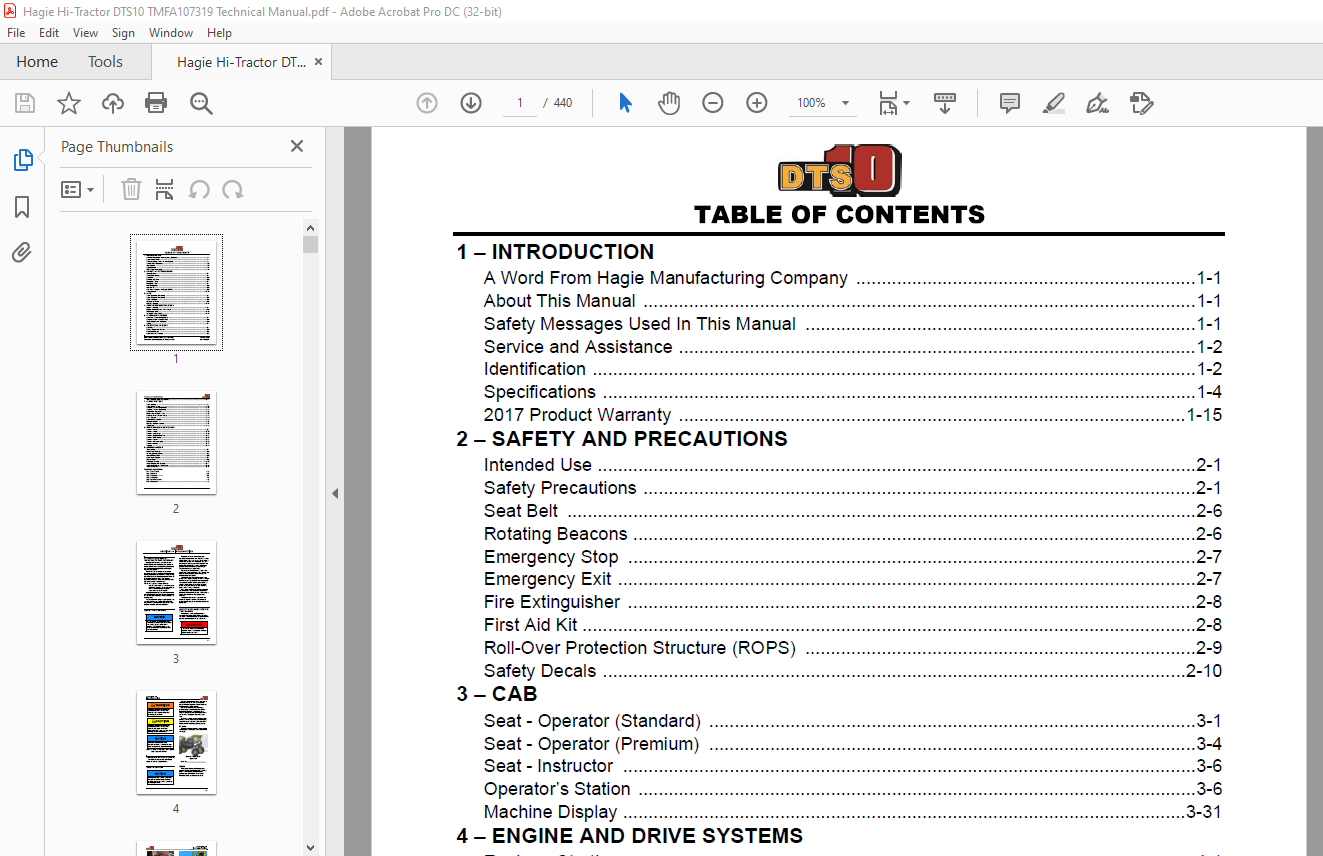Collapse navigation pane with side arrow
1323x856 pixels.
[x=335, y=493]
